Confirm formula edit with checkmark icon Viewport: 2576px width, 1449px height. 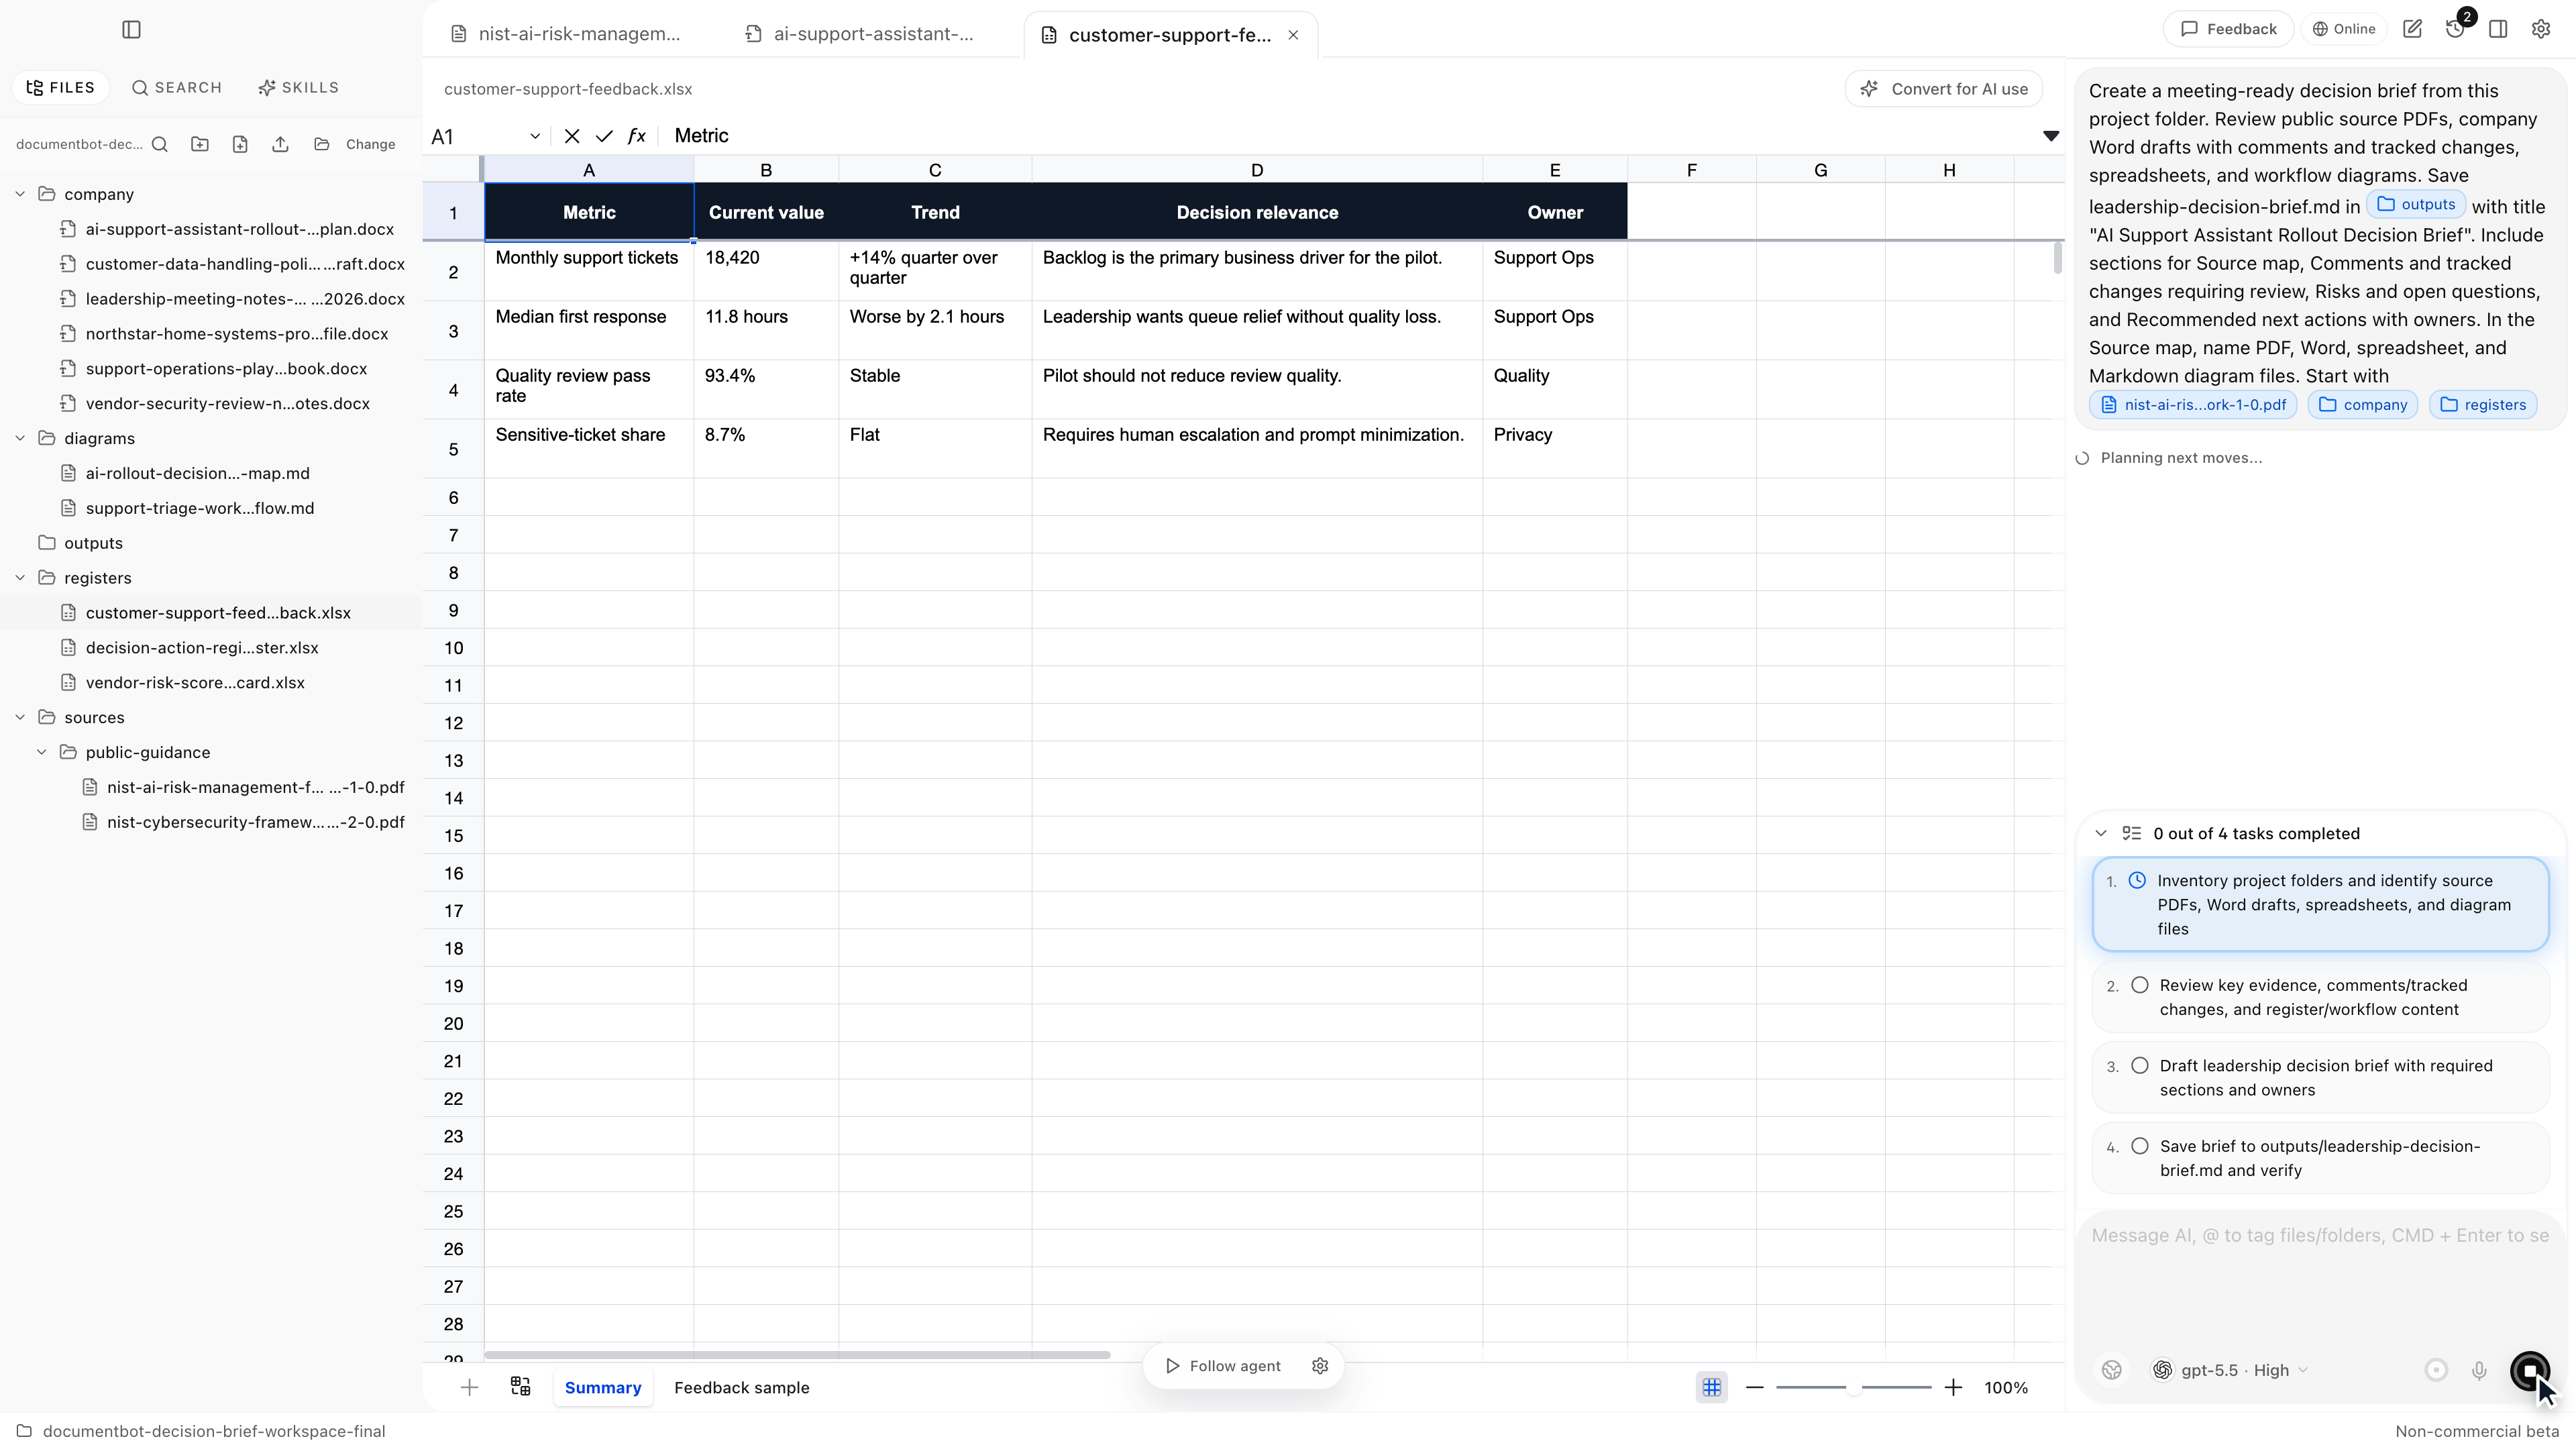[x=604, y=136]
